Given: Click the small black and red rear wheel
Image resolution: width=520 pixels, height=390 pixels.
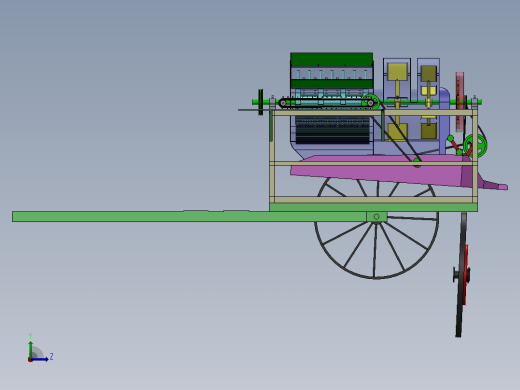Looking at the screenshot, I should 462,275.
